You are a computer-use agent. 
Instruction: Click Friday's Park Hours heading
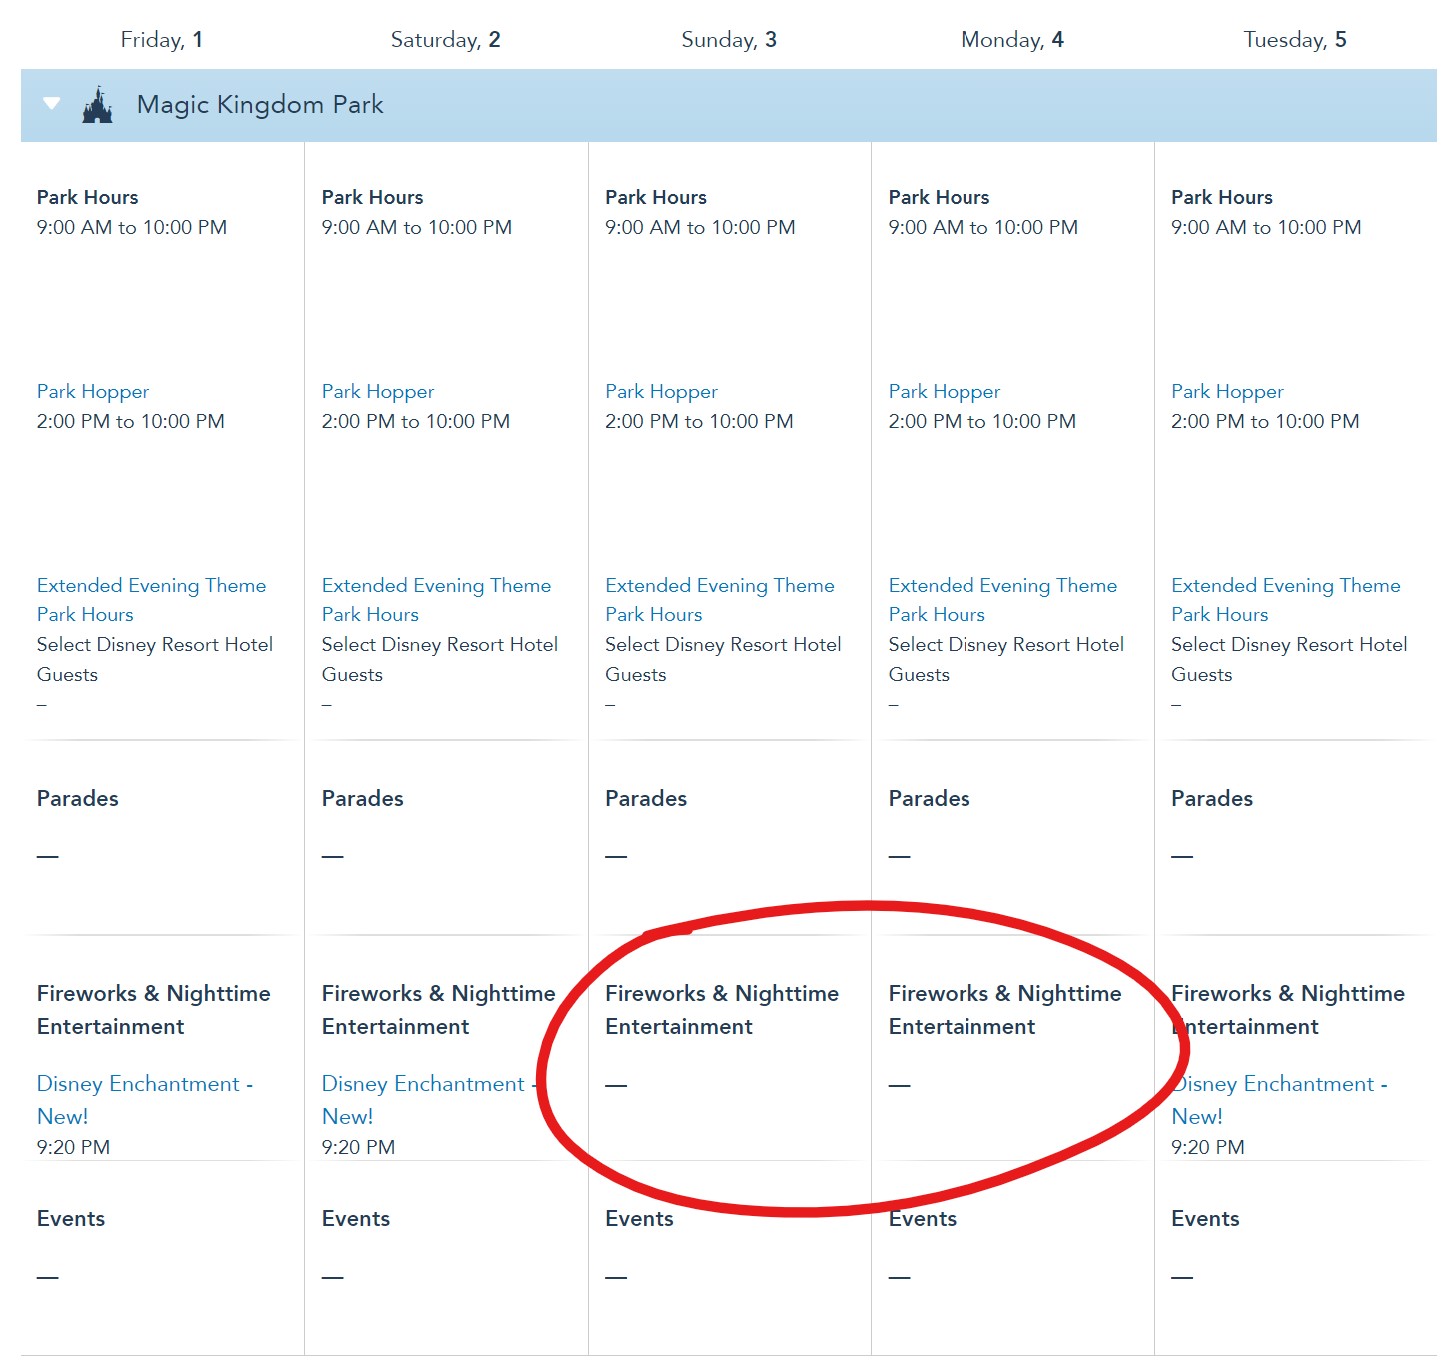88,197
